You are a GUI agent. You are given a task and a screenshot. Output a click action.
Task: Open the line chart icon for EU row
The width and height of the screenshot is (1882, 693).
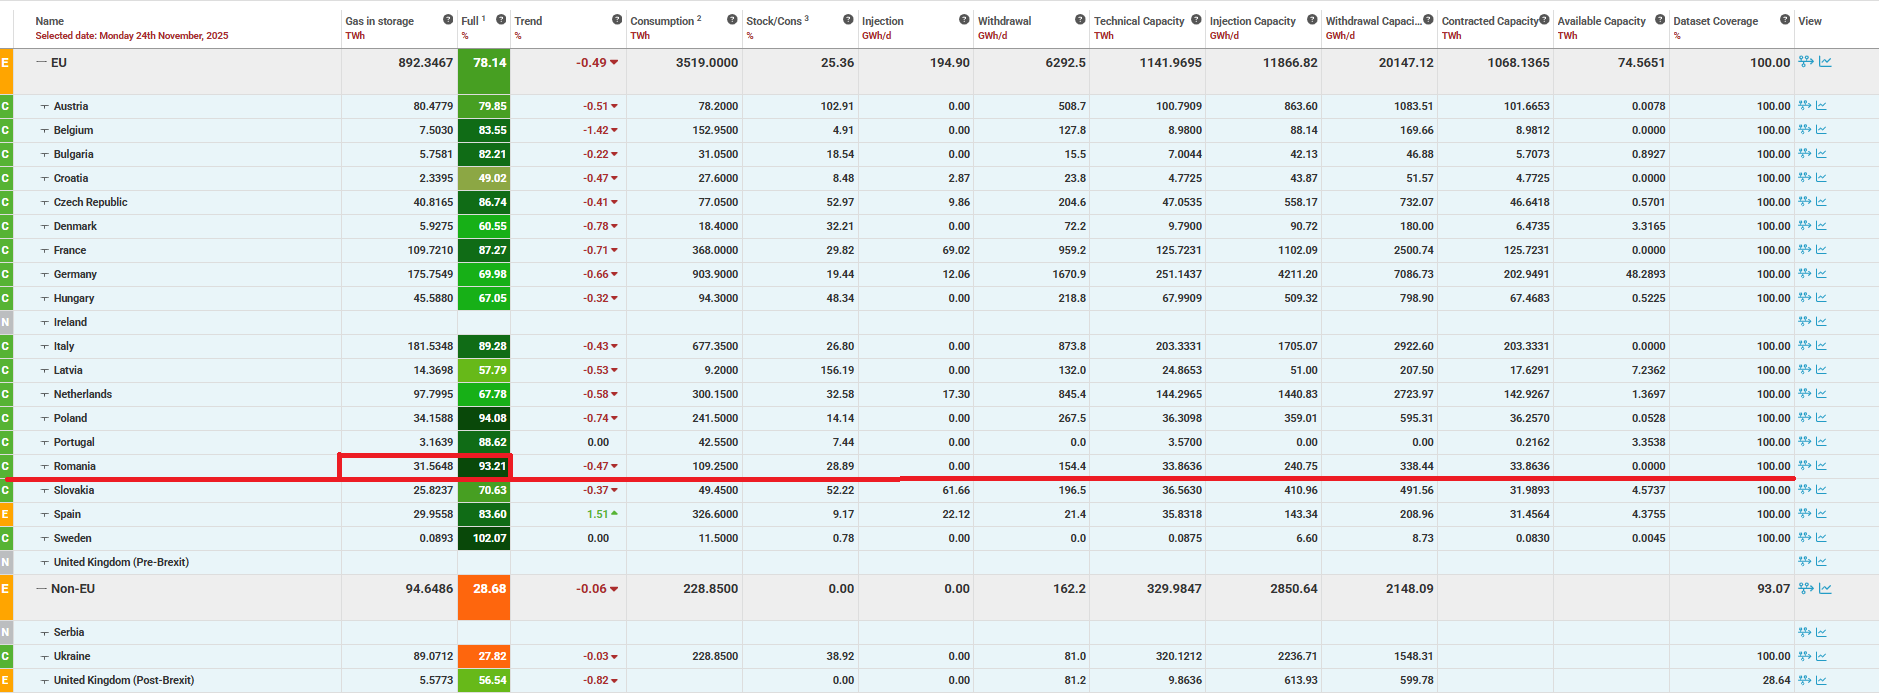pos(1825,62)
